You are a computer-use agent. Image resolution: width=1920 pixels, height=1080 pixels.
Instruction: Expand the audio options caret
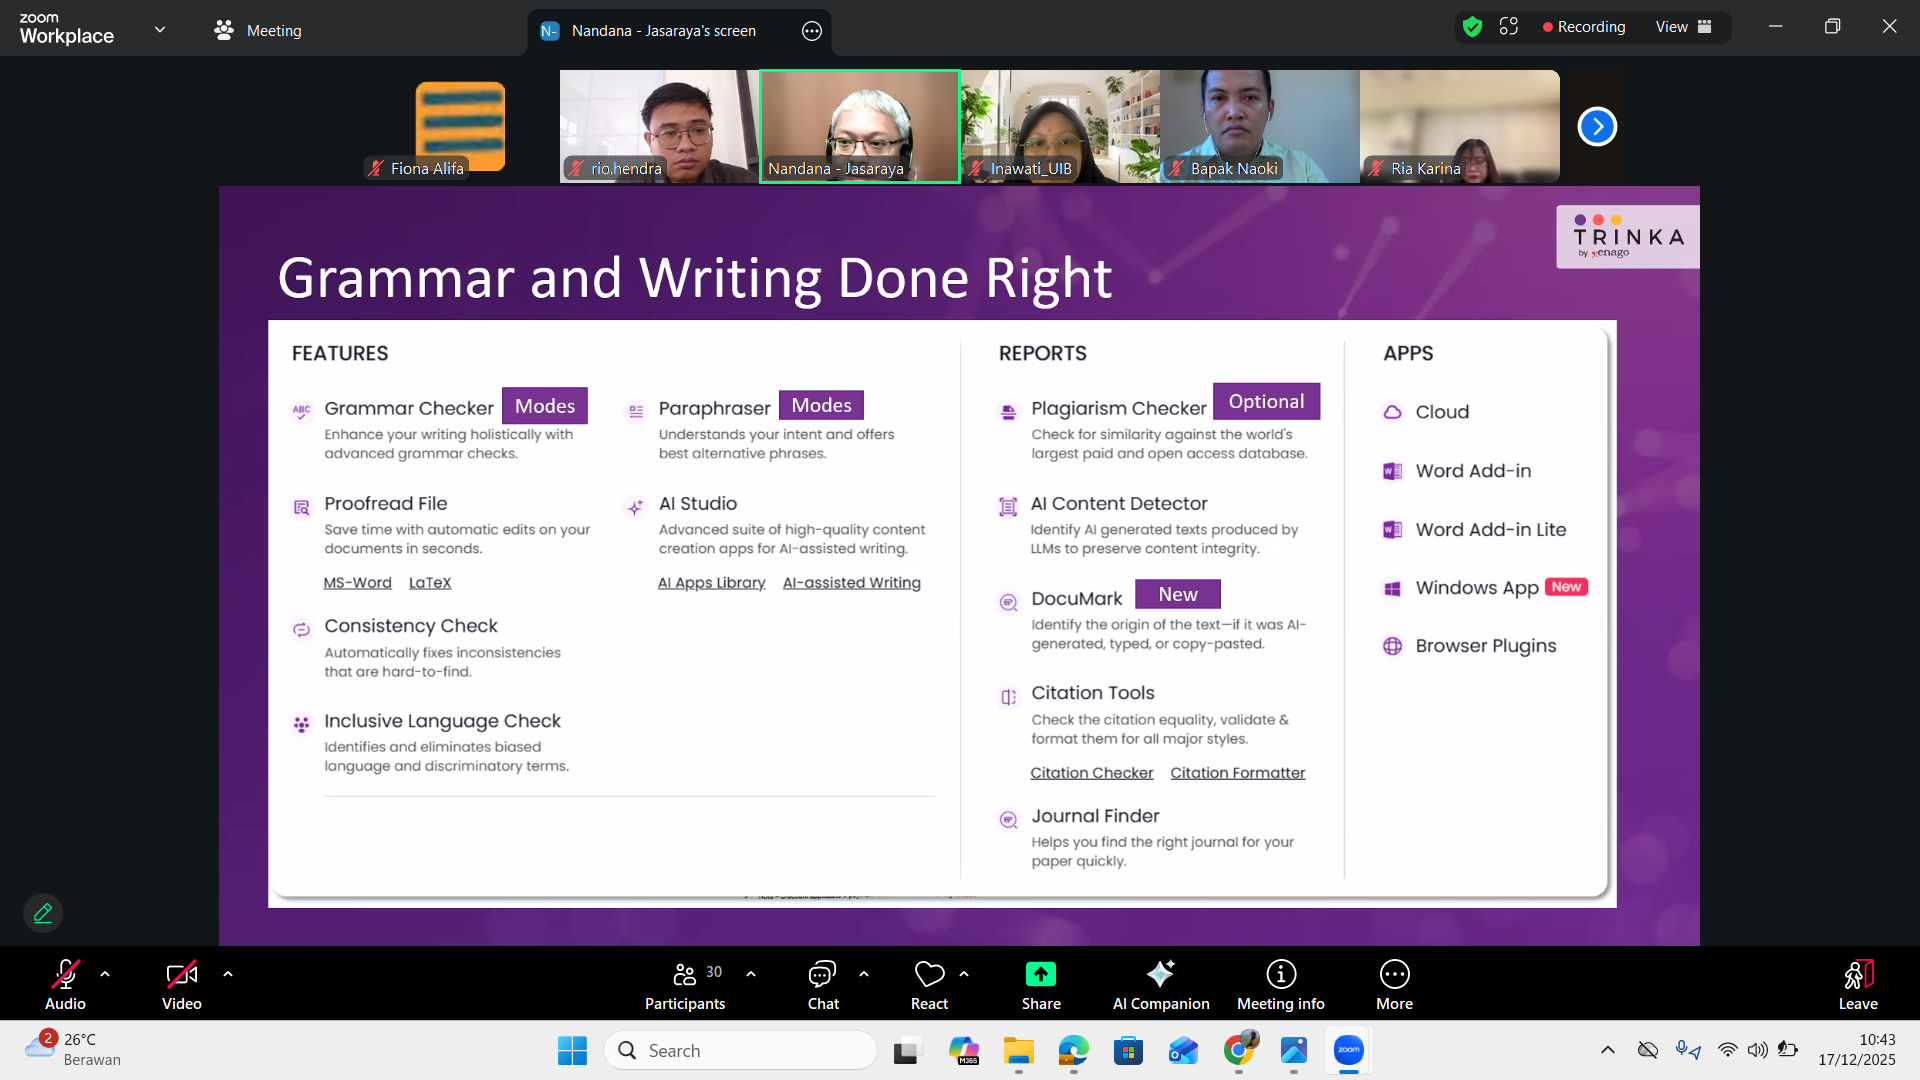(x=105, y=973)
